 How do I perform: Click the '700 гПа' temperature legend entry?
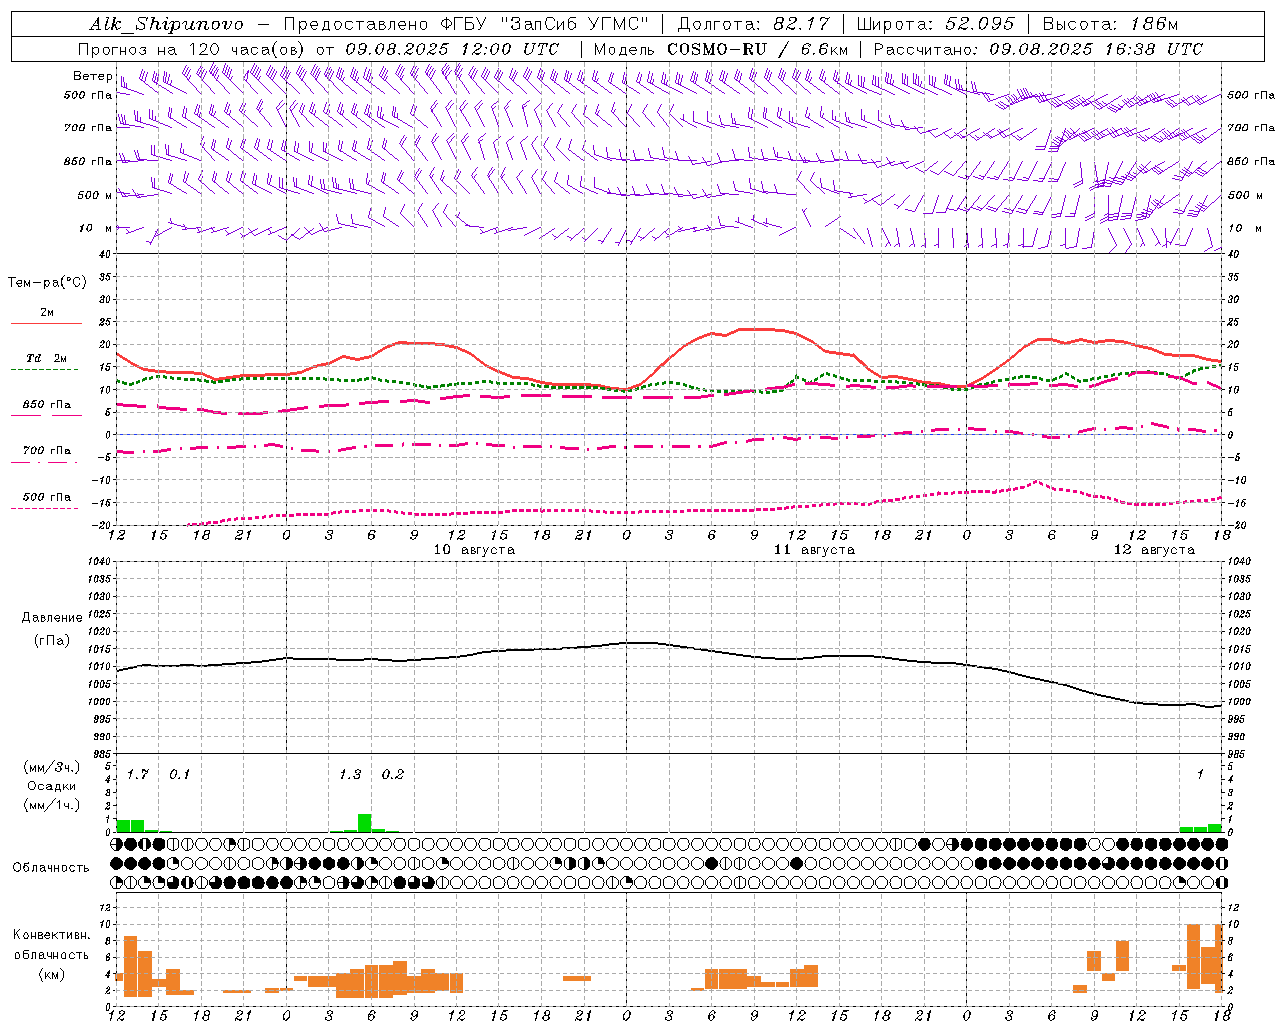coord(47,451)
